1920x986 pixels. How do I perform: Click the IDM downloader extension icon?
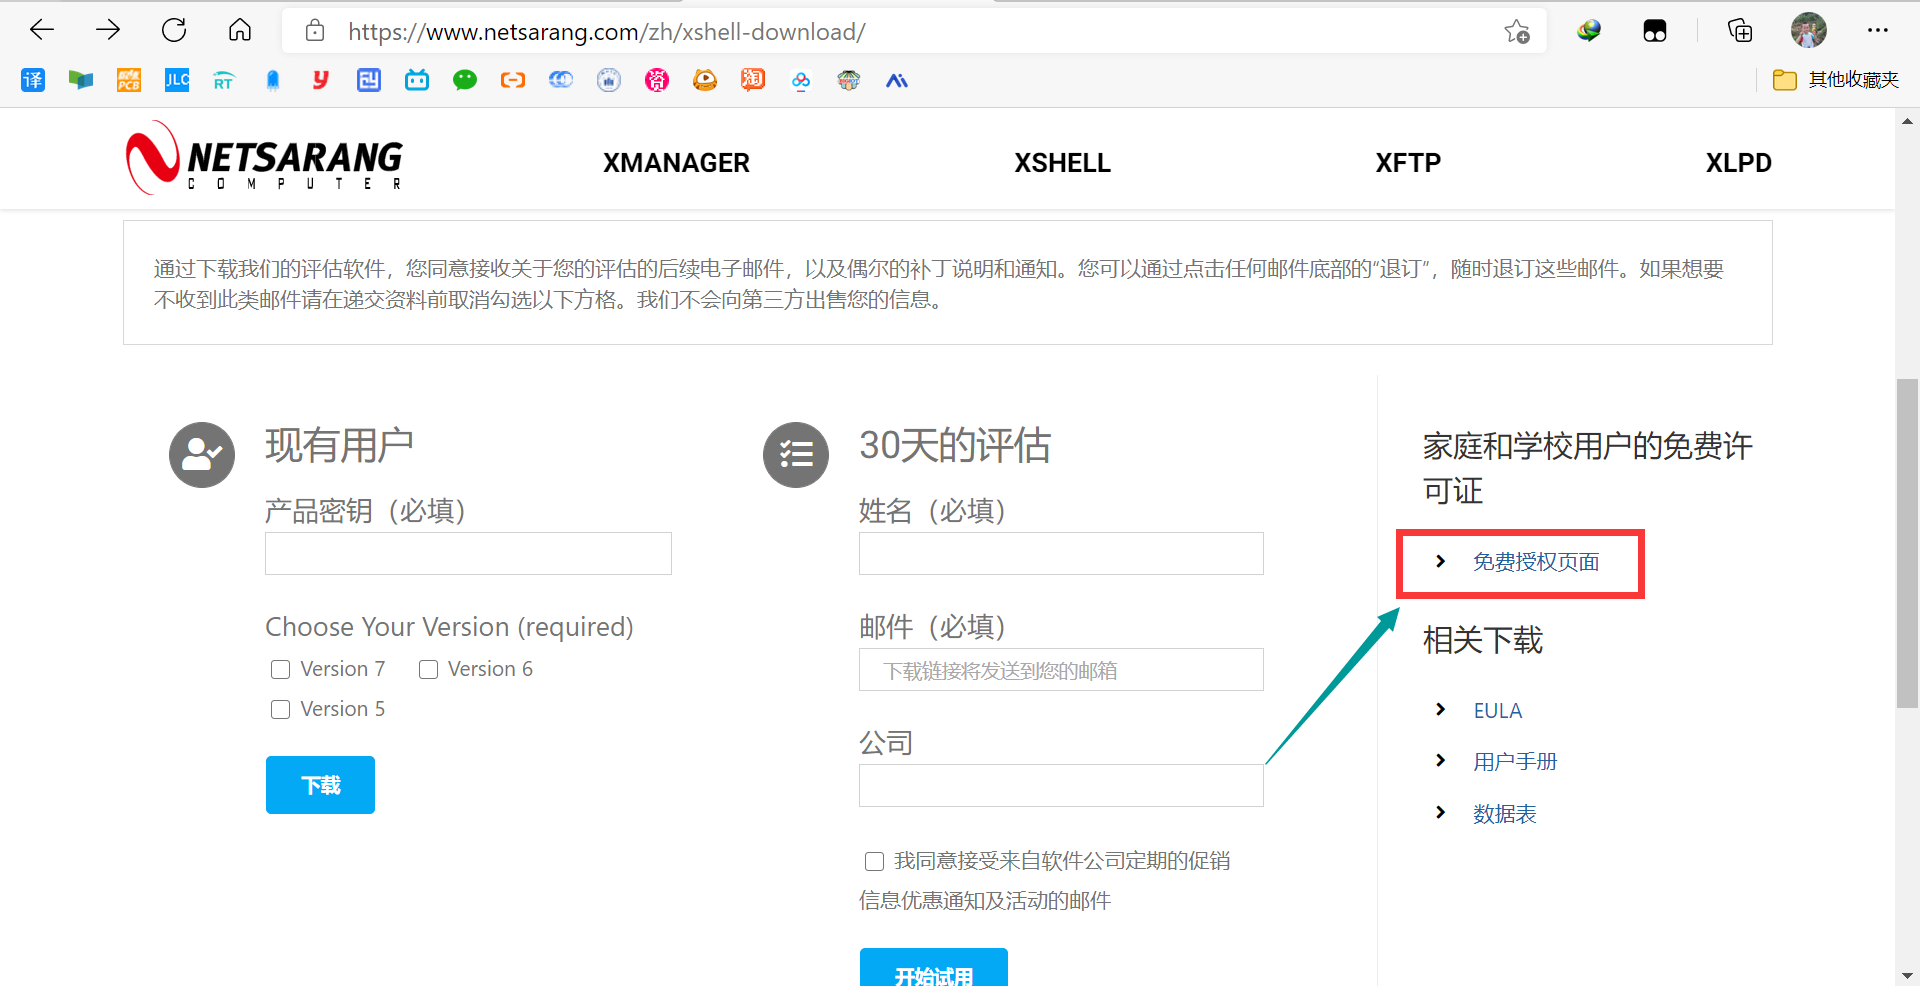coord(1588,30)
